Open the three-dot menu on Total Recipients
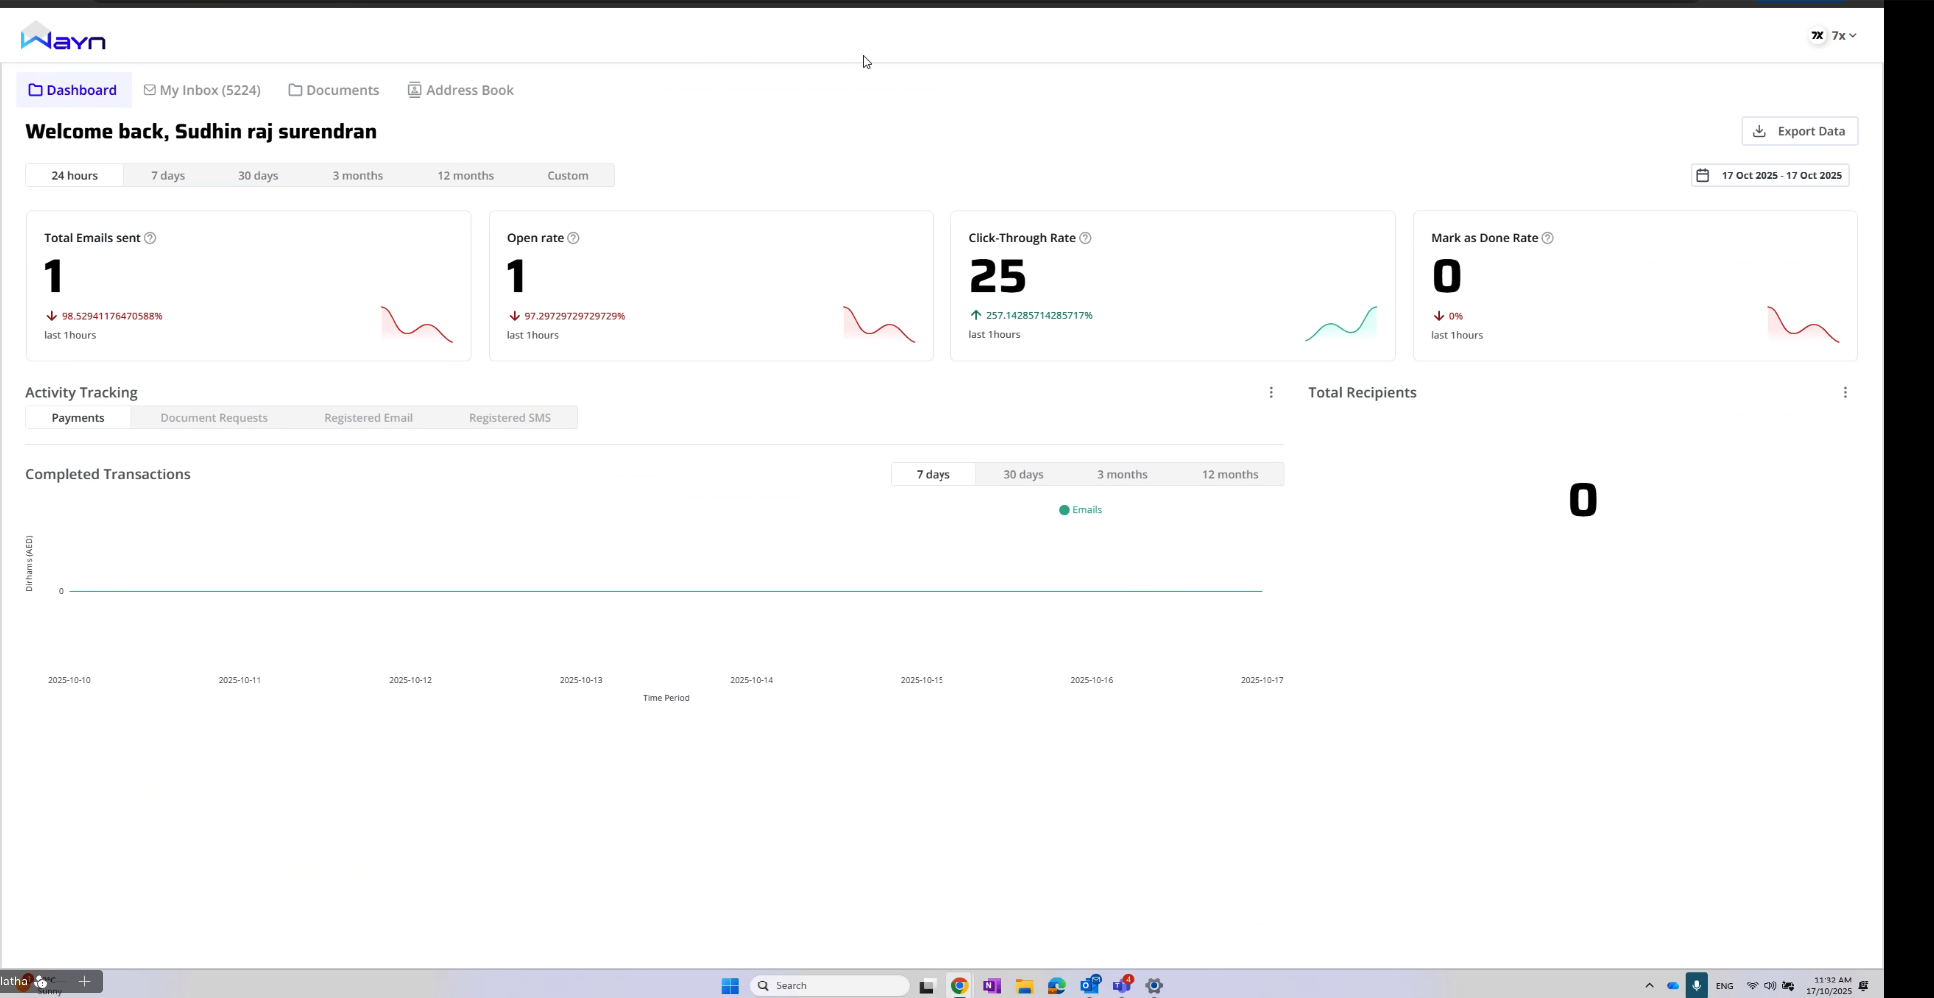Viewport: 1934px width, 998px height. pos(1845,392)
